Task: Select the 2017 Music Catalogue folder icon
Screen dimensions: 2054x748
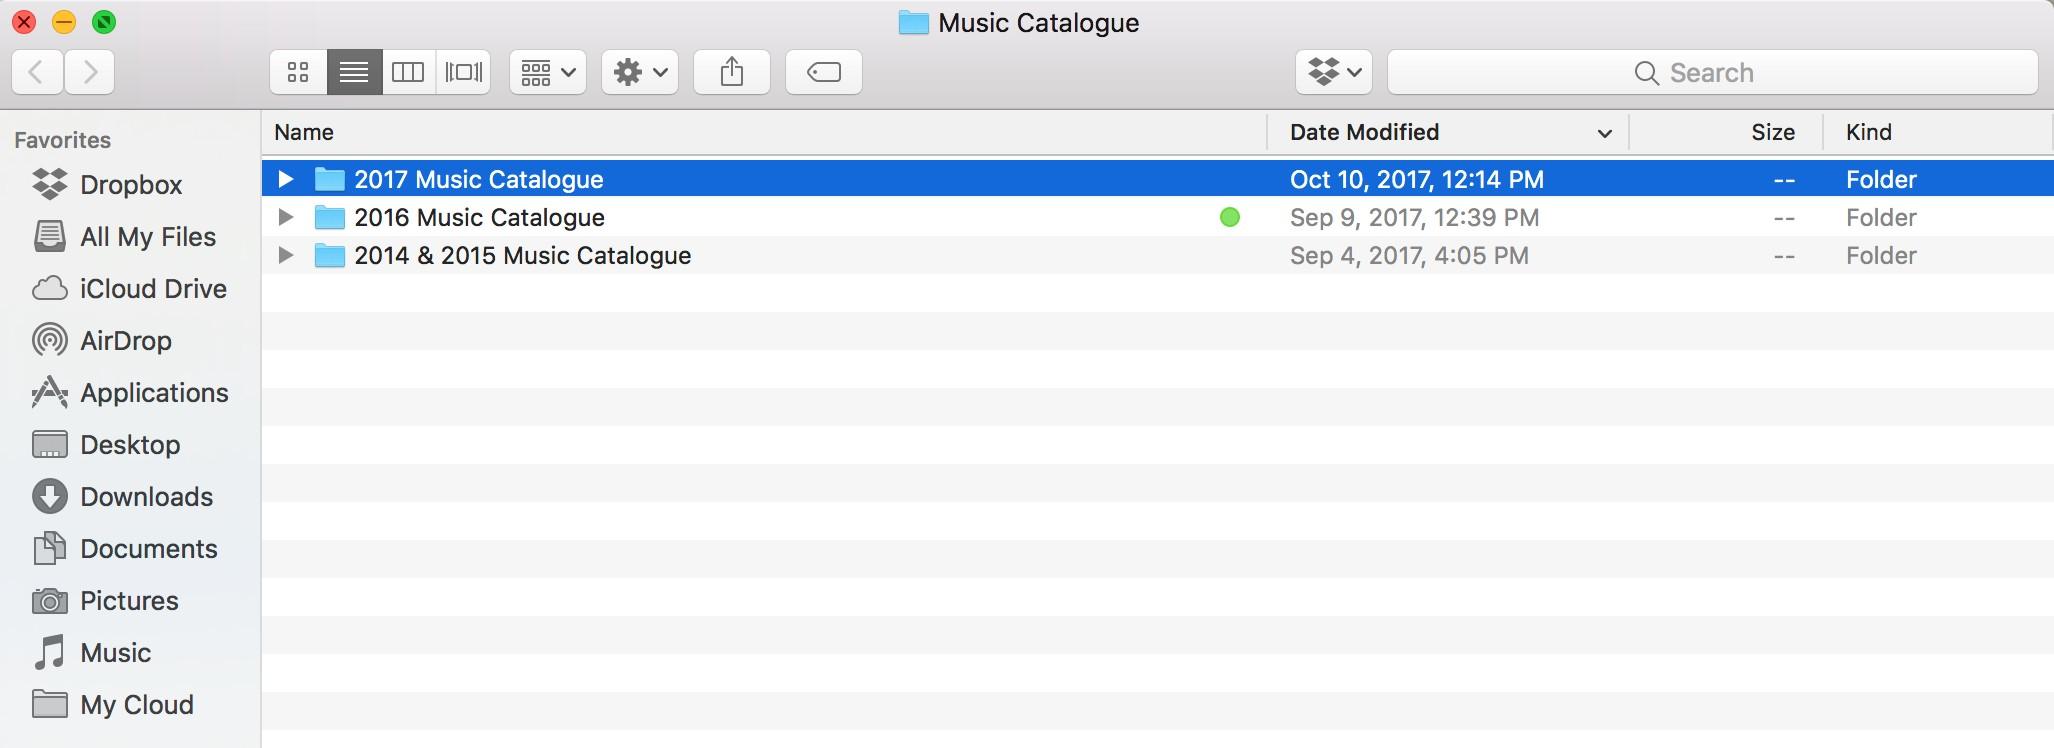Action: point(329,179)
